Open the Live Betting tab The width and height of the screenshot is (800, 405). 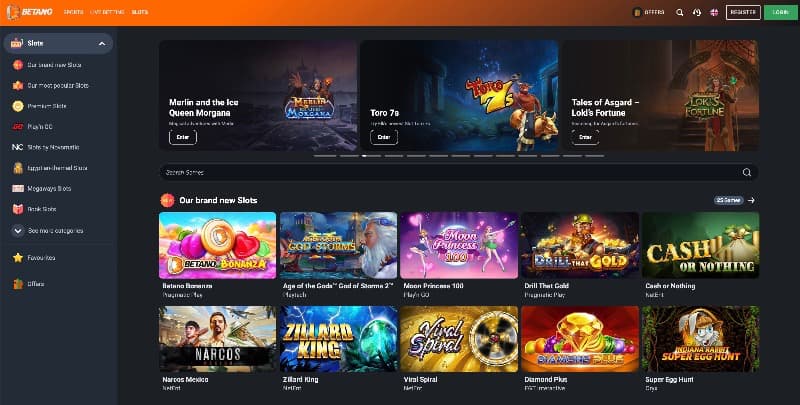point(107,12)
